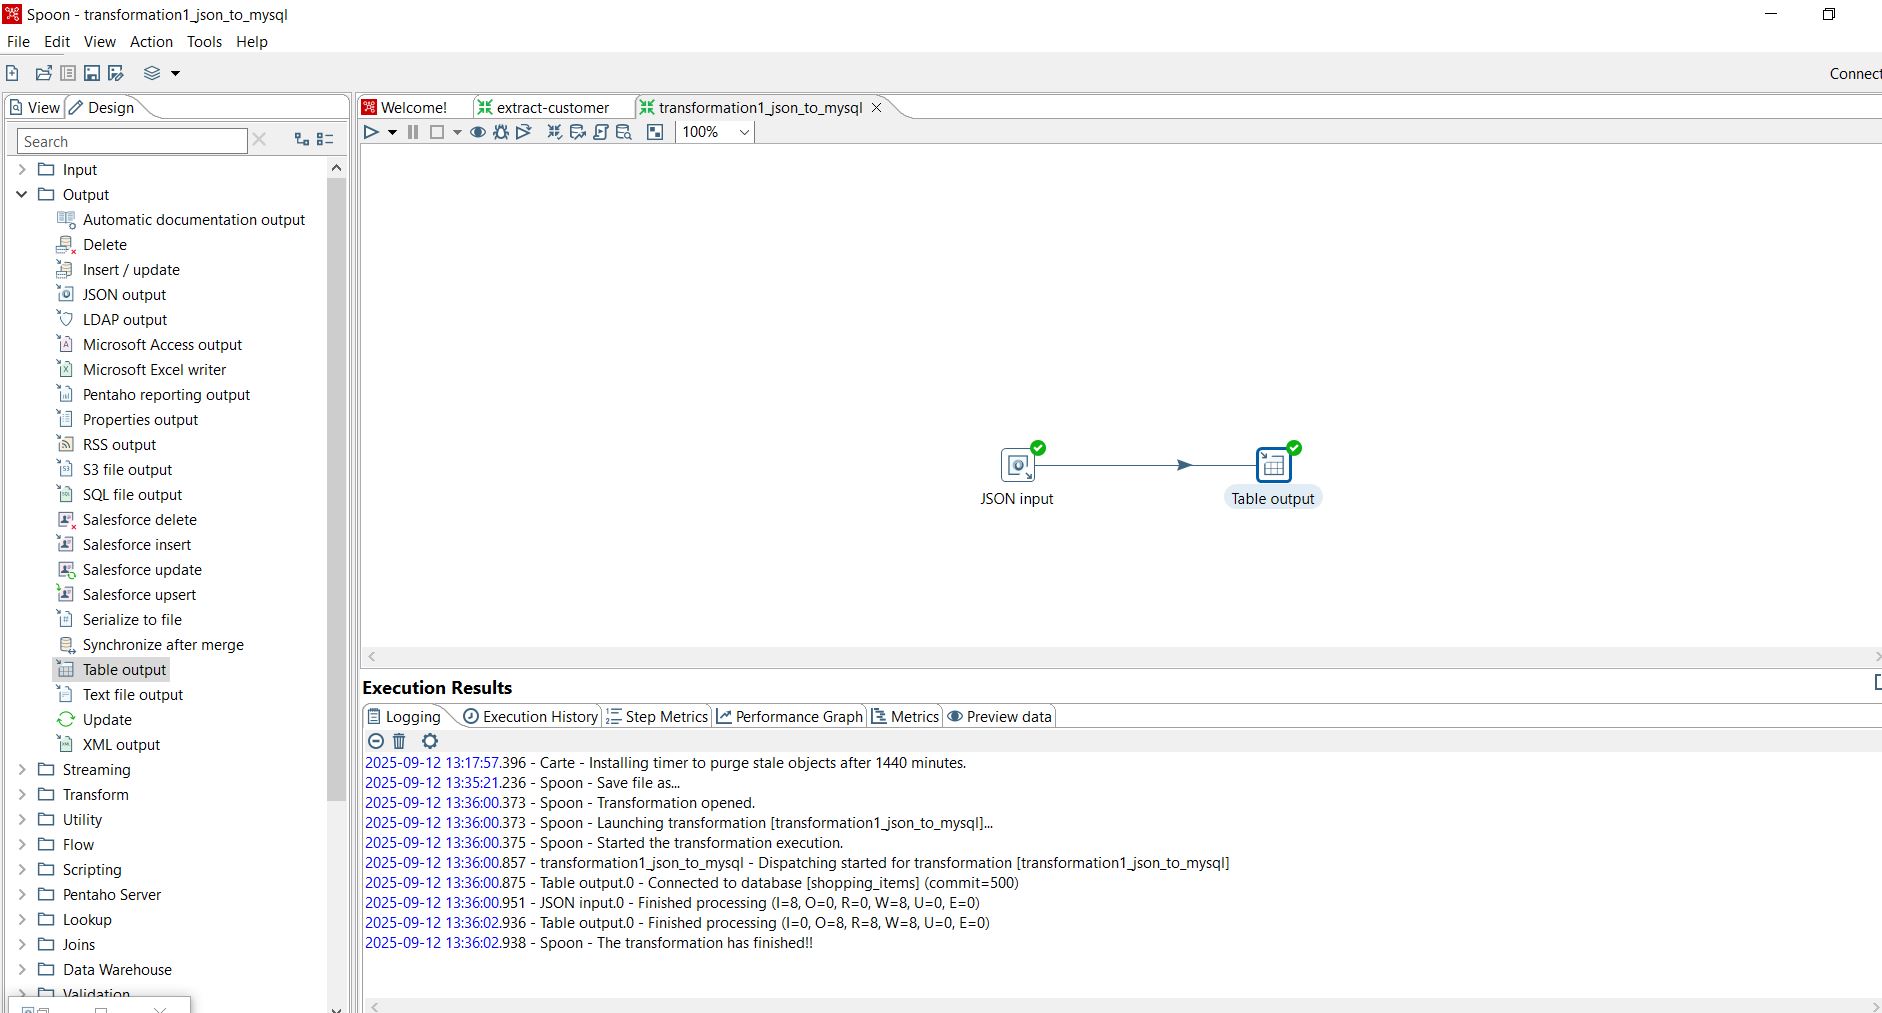
Task: Stop the transformation
Action: (x=437, y=132)
